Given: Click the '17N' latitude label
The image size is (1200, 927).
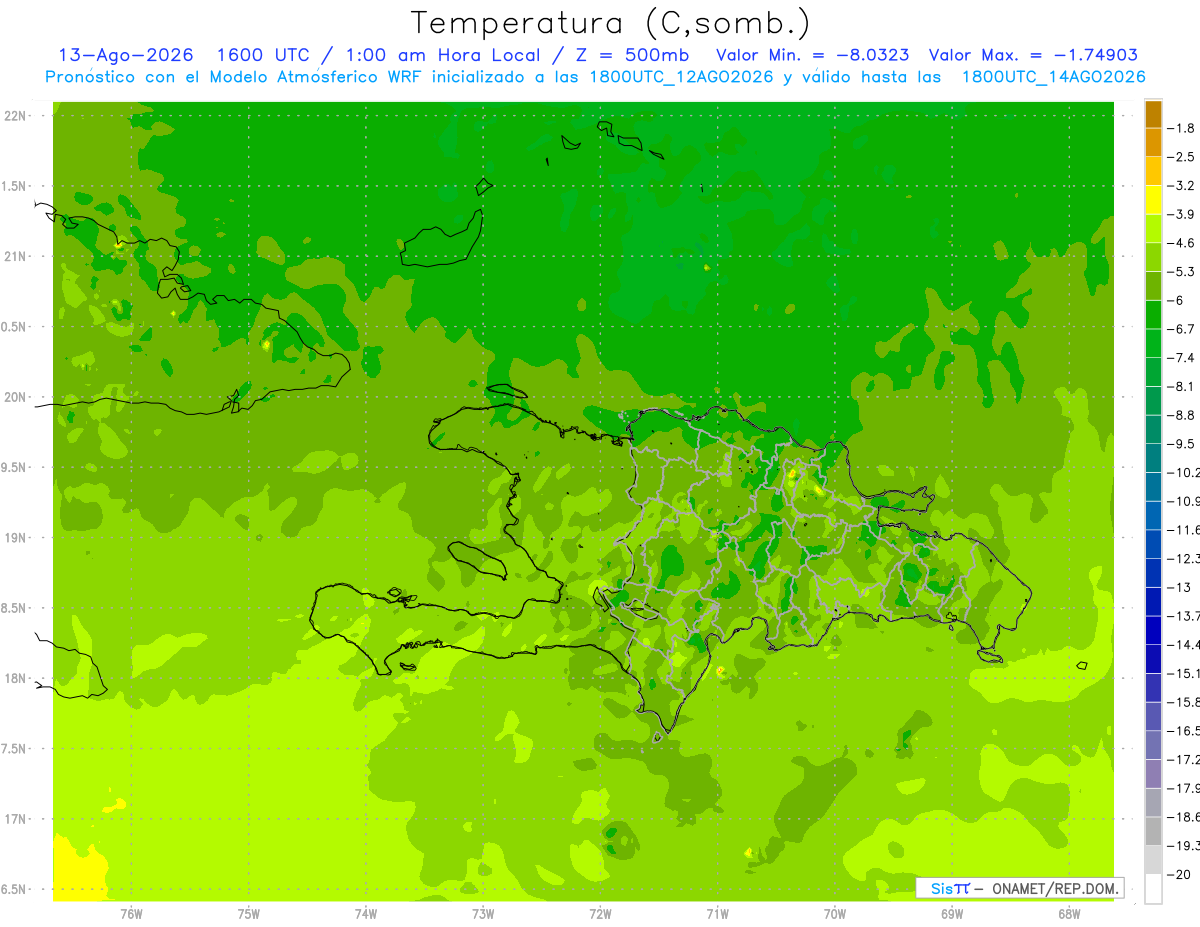Looking at the screenshot, I should pos(17,820).
